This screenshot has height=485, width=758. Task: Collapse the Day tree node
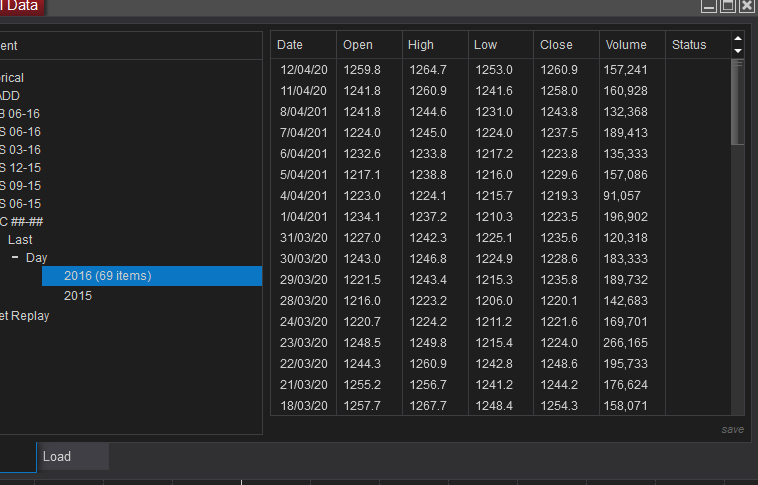15,258
